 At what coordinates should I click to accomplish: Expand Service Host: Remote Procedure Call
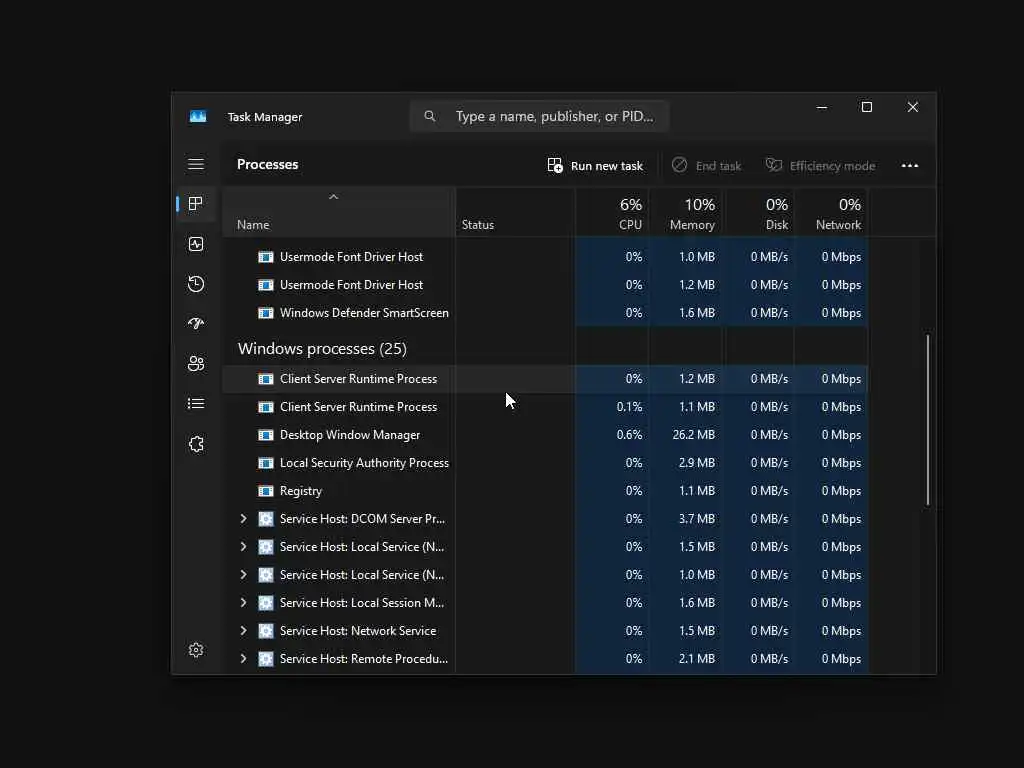click(244, 659)
